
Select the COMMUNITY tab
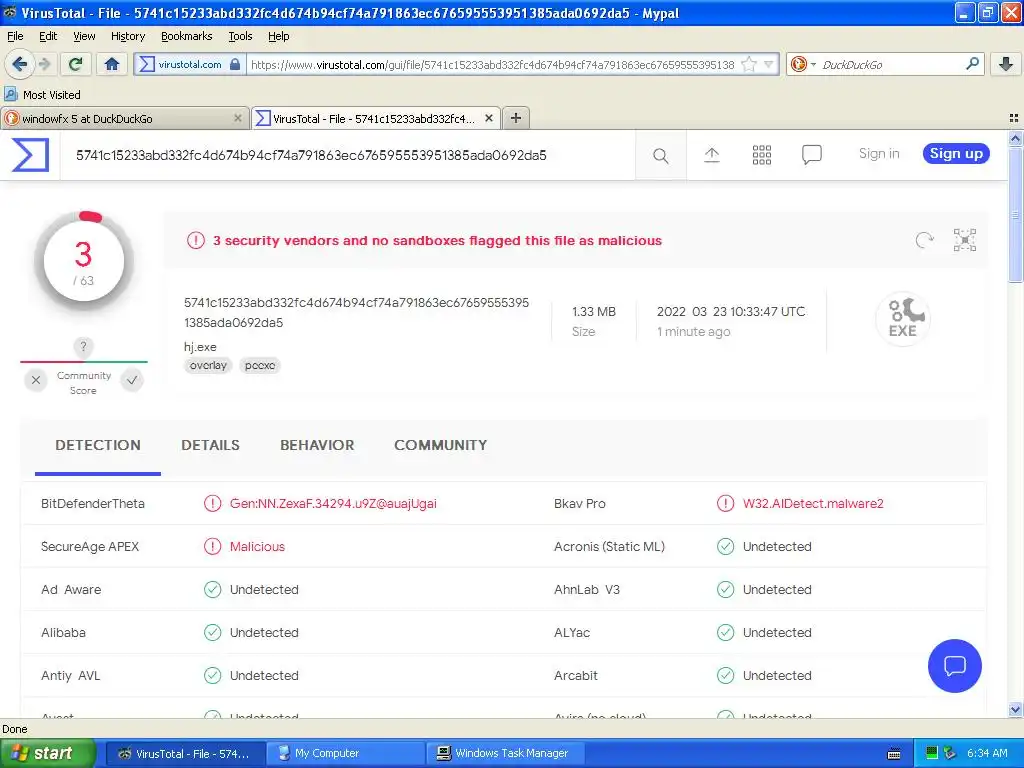click(x=441, y=445)
